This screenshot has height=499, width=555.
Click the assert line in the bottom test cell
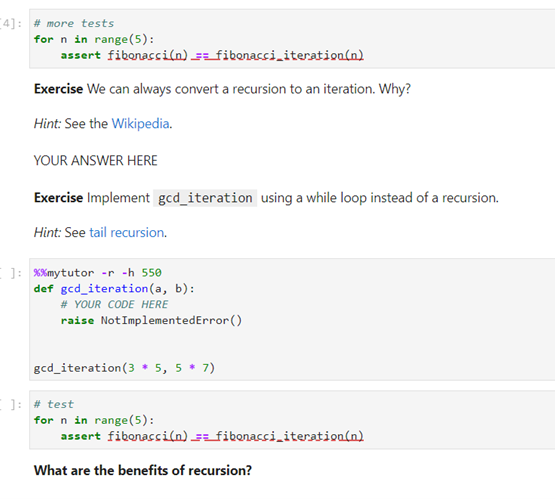pyautogui.click(x=212, y=436)
